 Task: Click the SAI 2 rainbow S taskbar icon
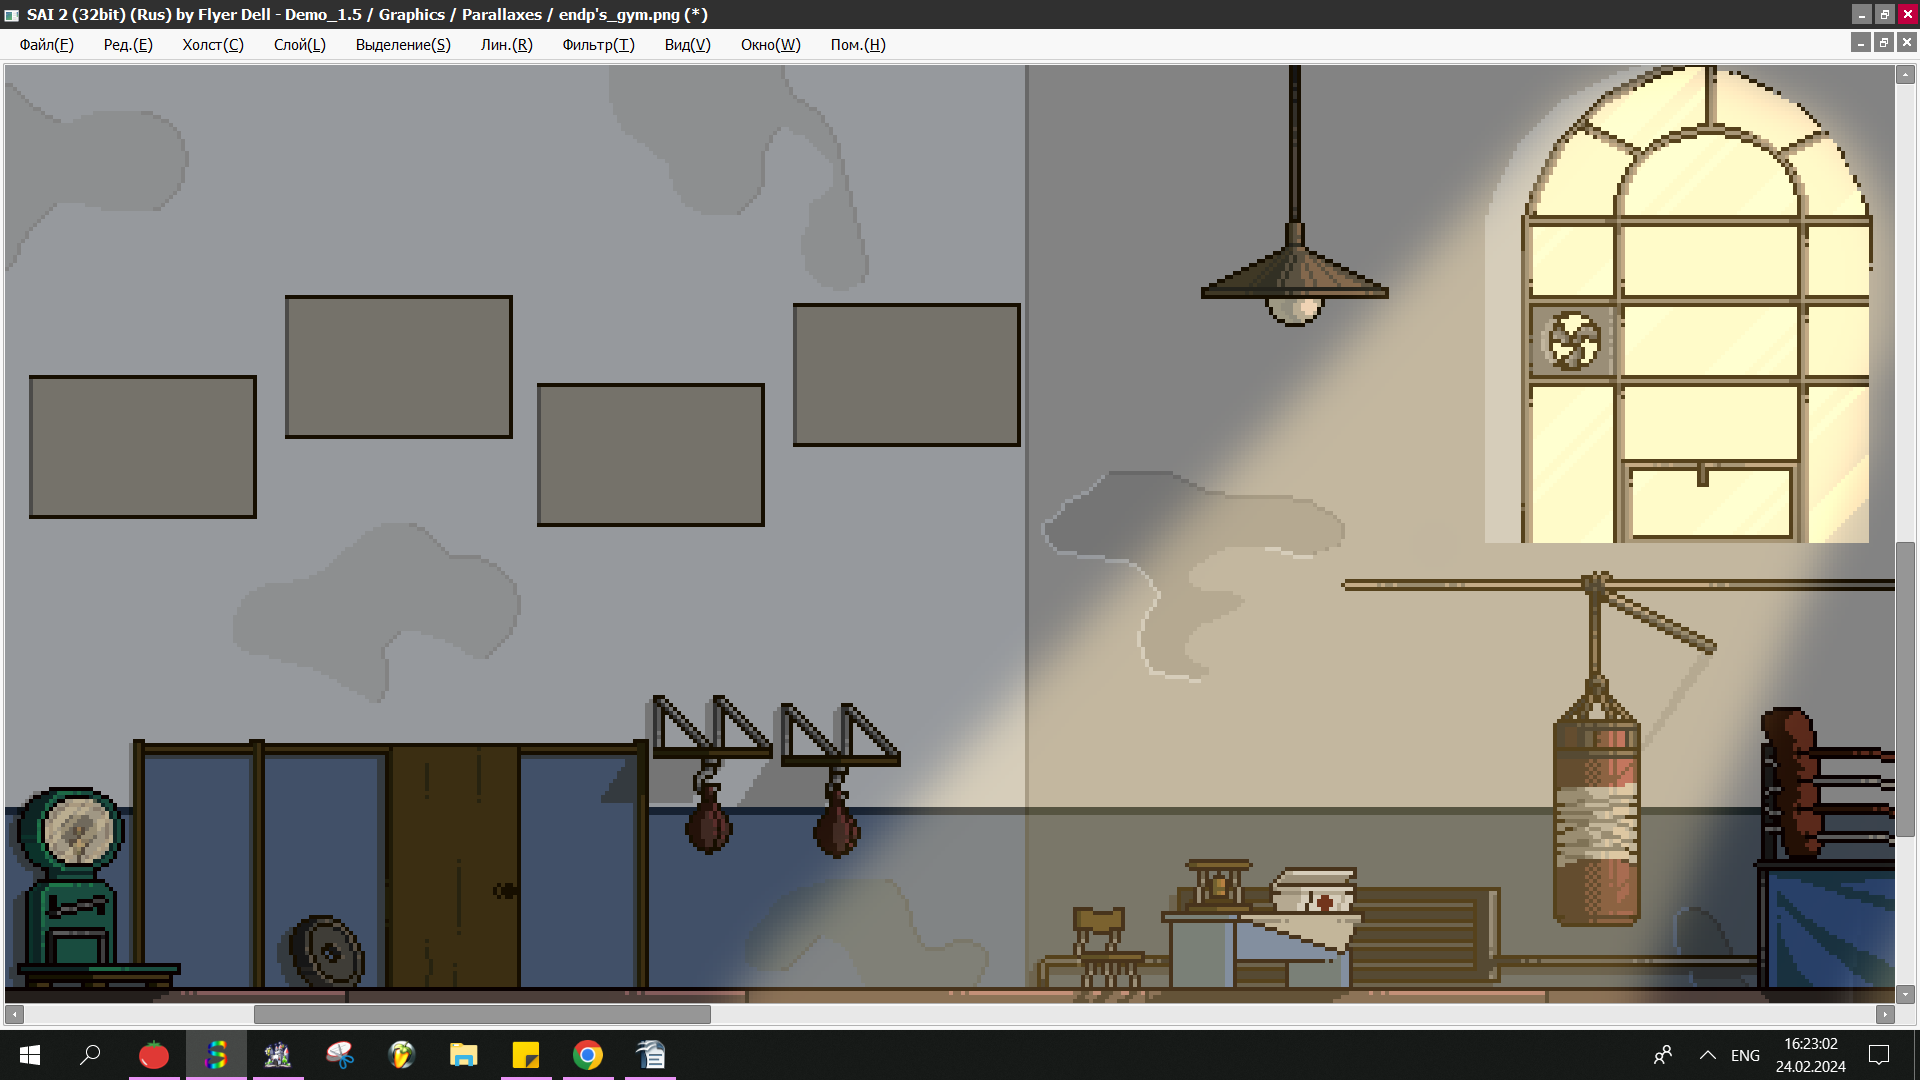(x=216, y=1055)
